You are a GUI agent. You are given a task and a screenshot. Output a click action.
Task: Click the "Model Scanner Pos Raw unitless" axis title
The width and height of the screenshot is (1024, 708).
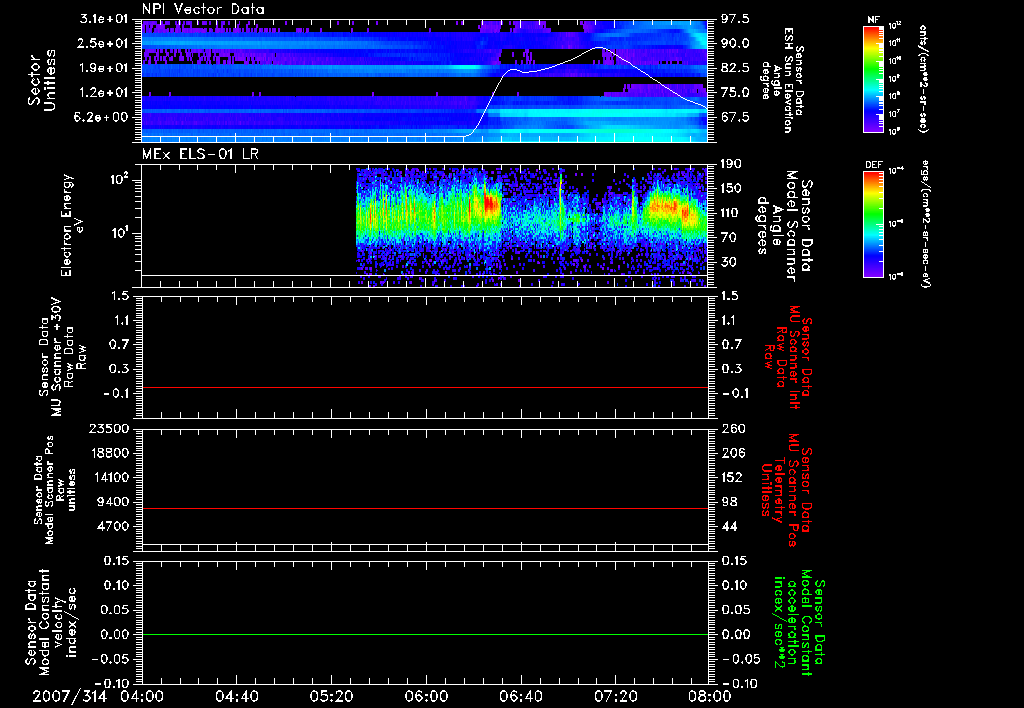55,490
